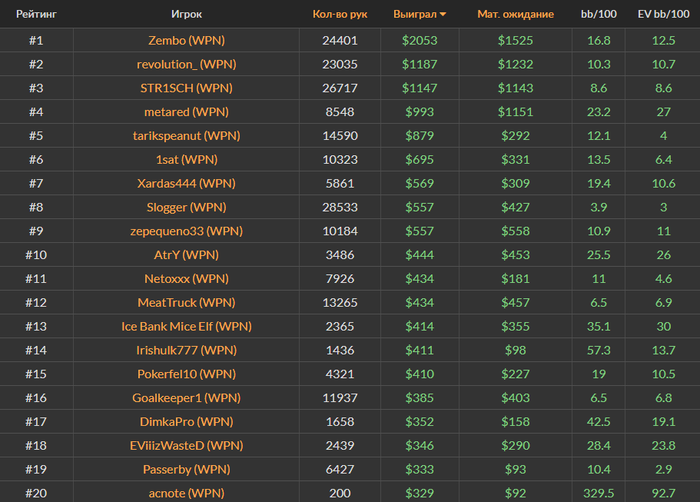
Task: Open player Irishulk777 (WPN) profile
Action: 187,350
